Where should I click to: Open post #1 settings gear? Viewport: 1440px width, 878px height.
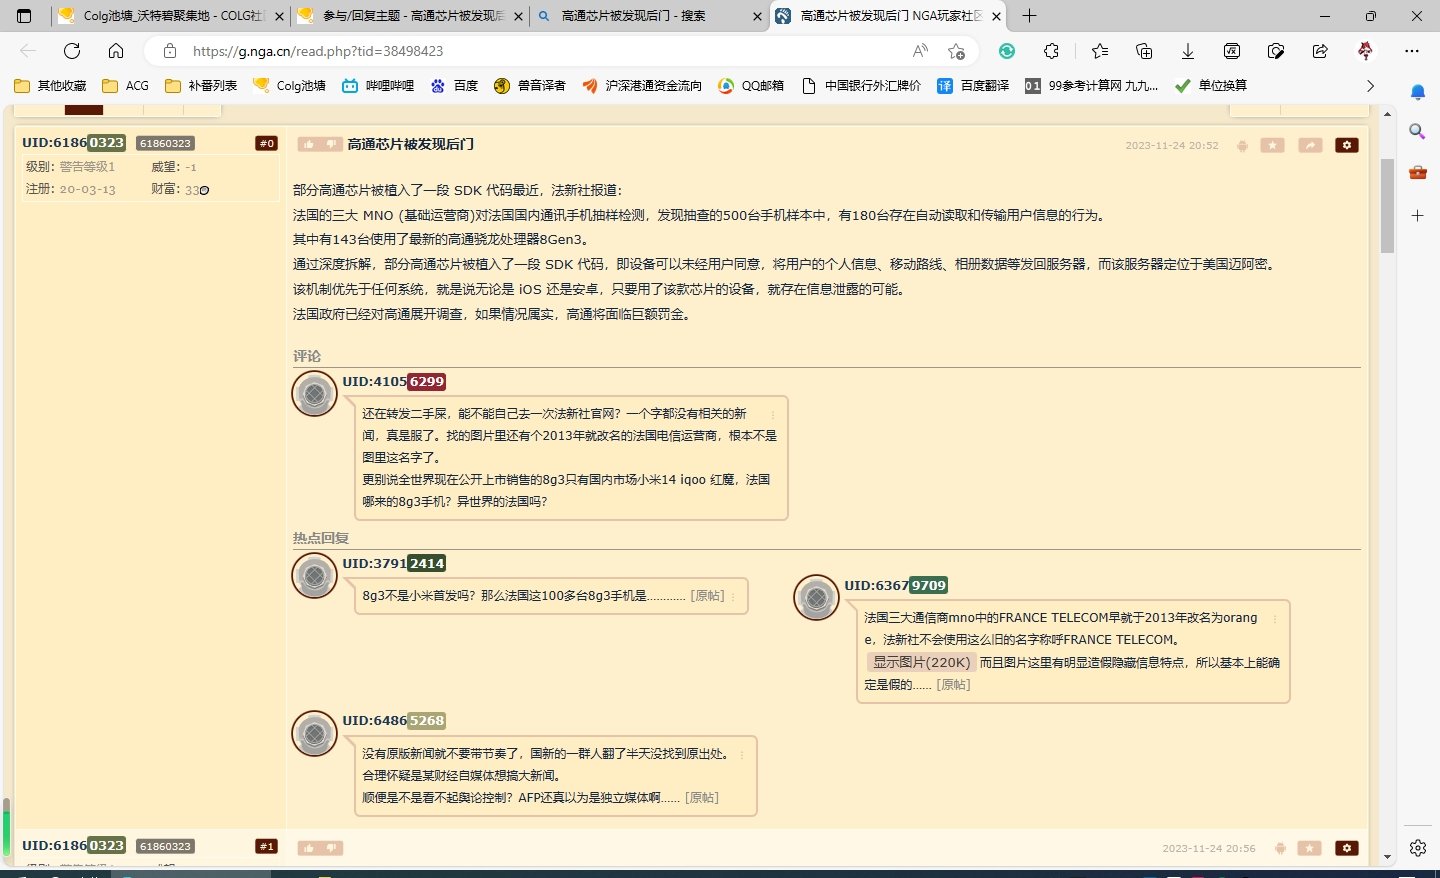click(1347, 848)
